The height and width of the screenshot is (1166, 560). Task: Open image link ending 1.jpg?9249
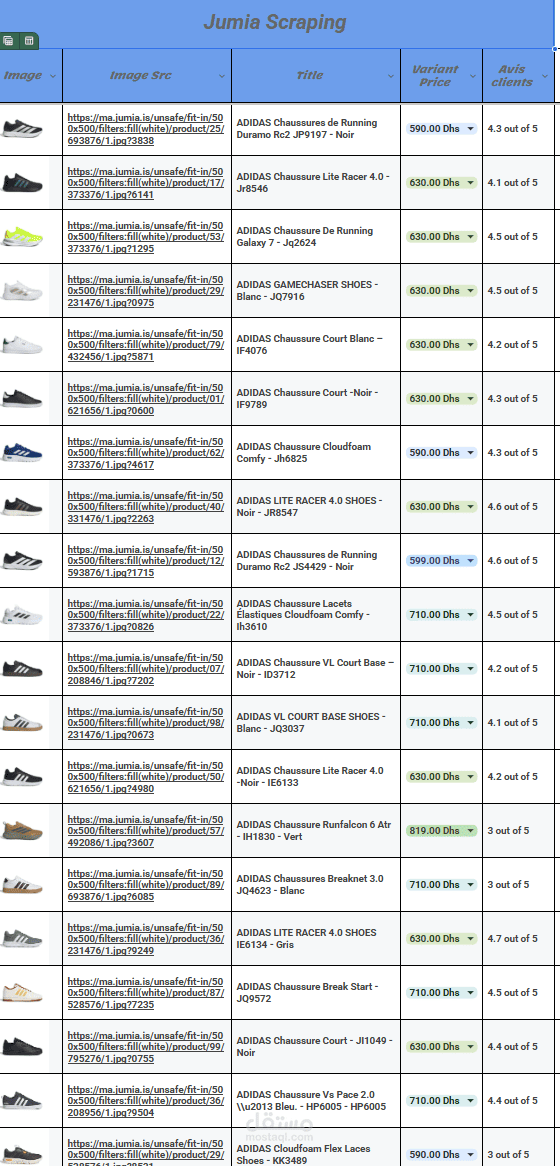[146, 938]
